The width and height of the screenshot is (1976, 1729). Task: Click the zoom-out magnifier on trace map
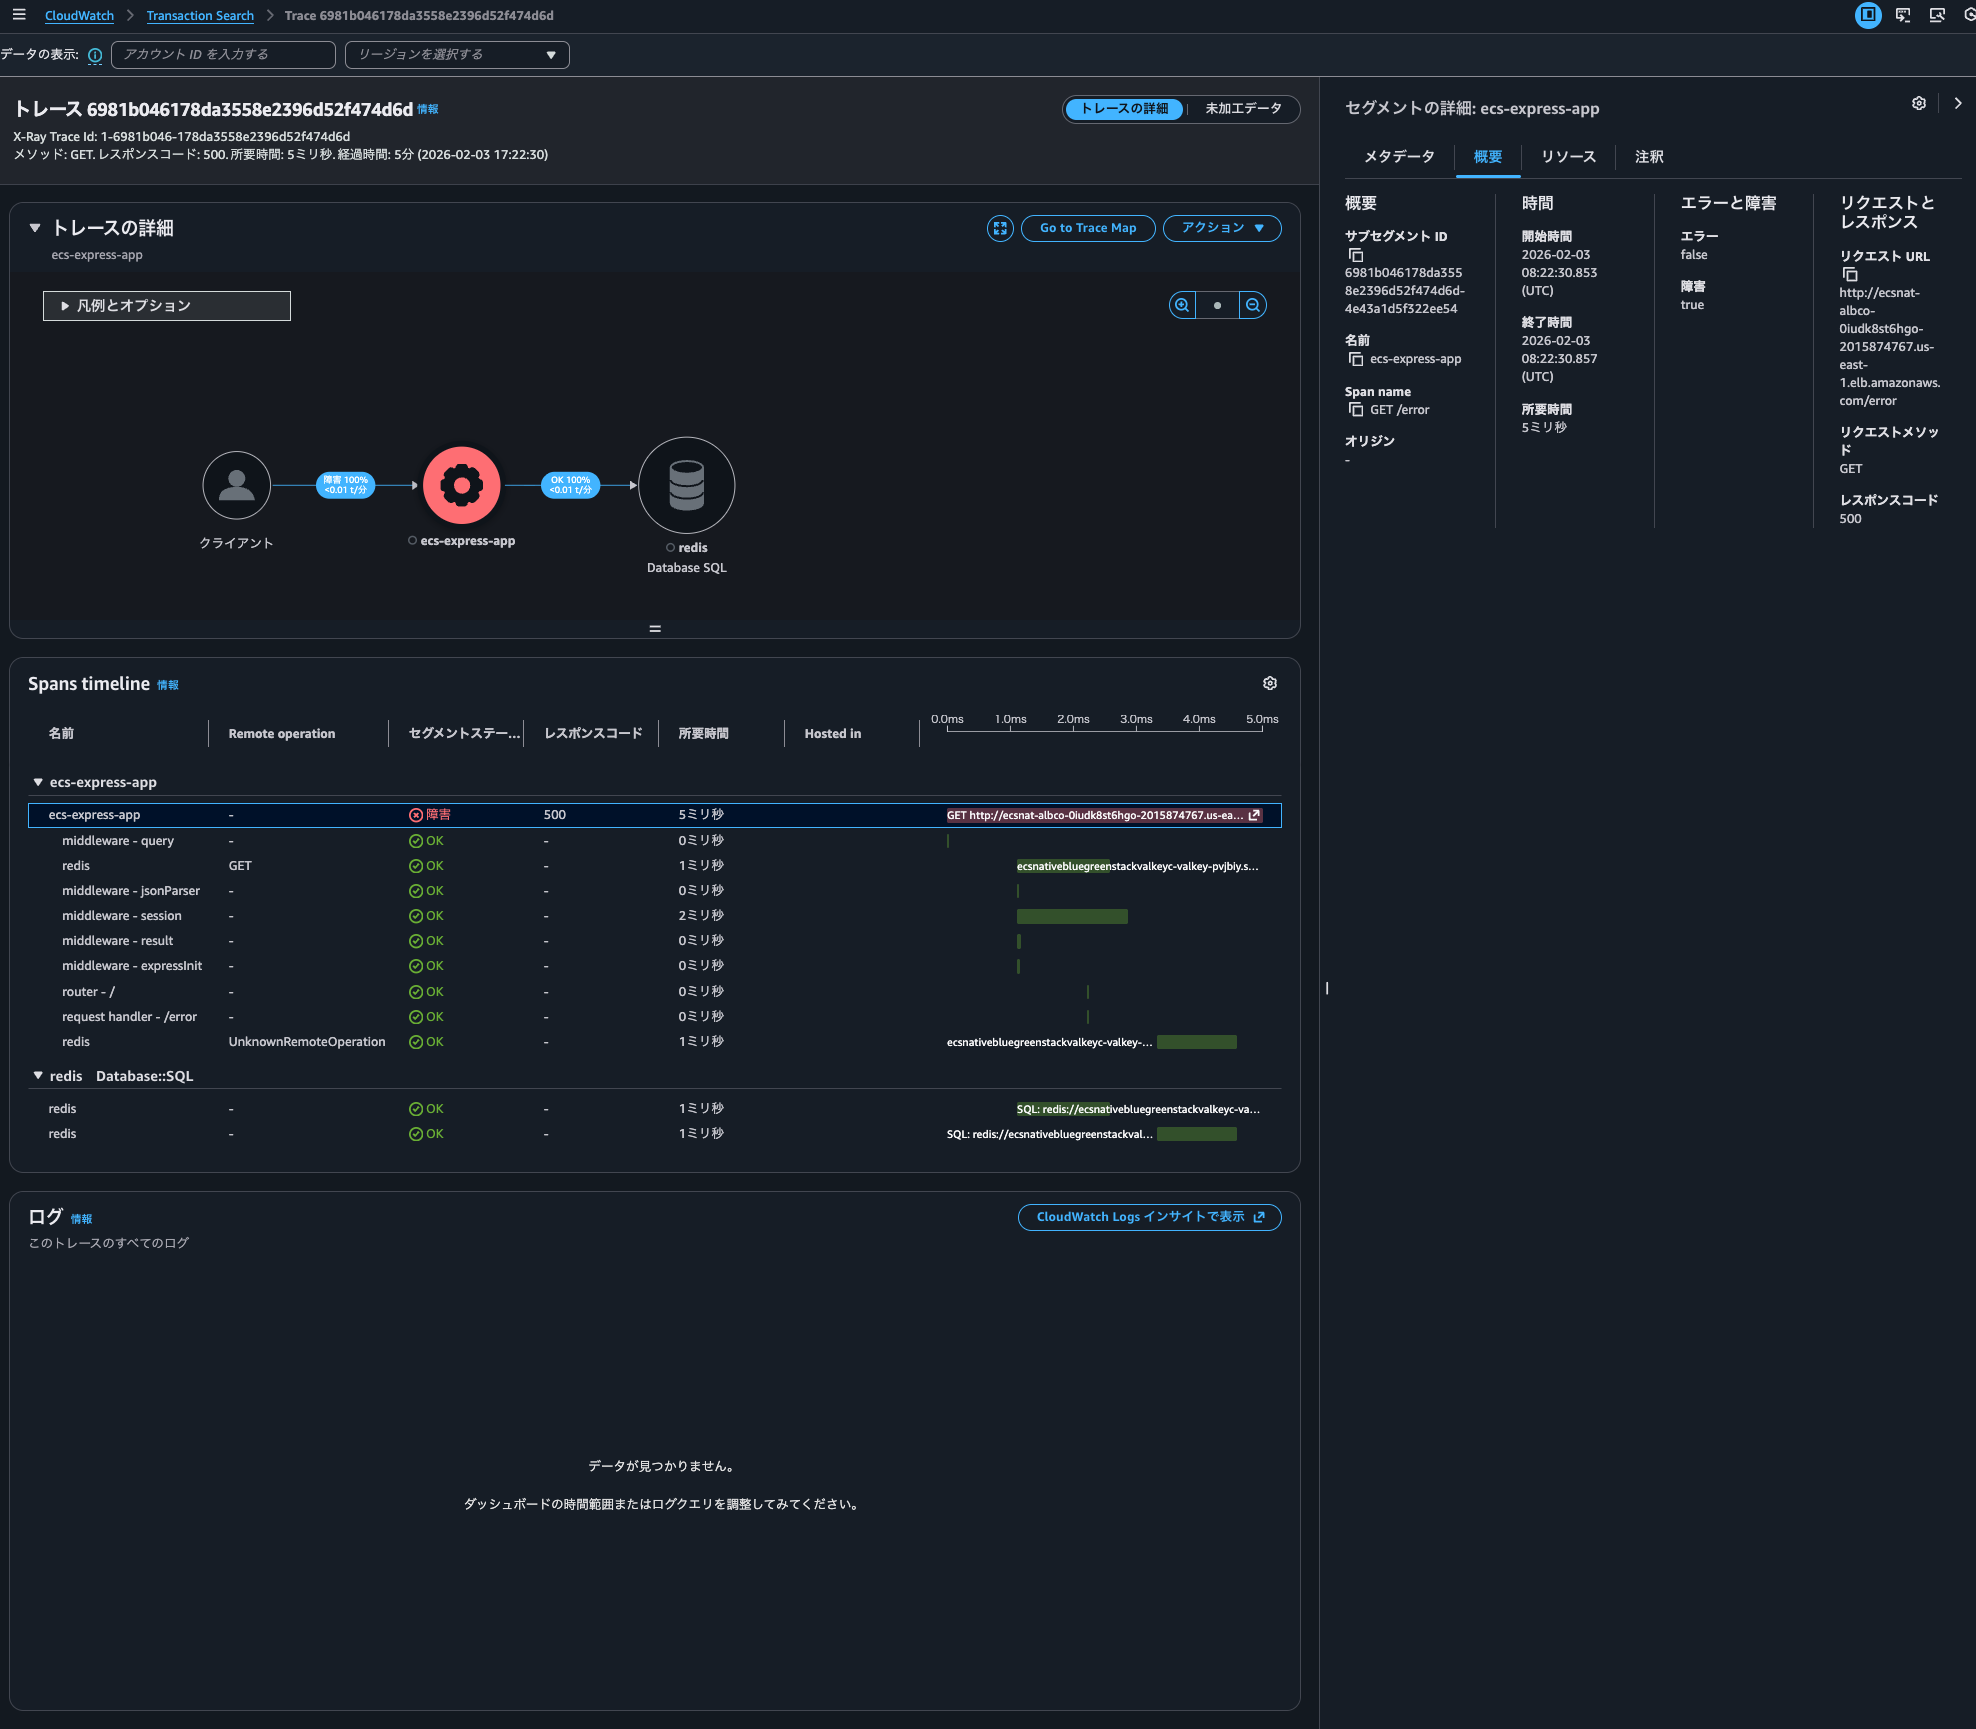coord(1252,305)
